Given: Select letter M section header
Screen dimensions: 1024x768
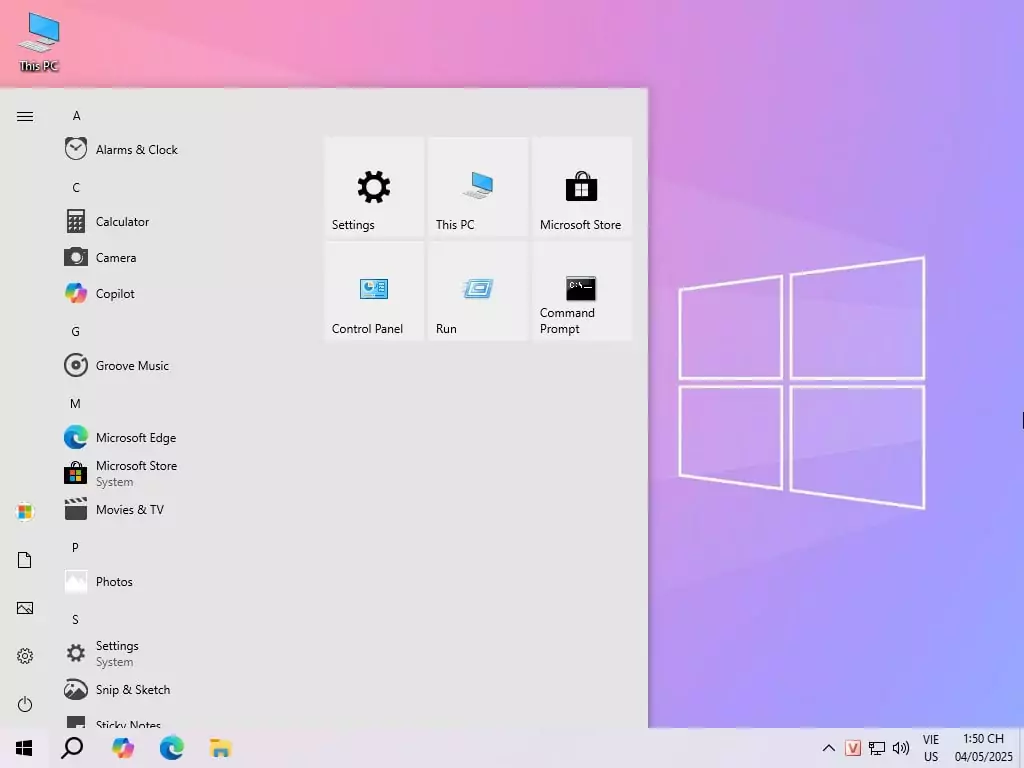Looking at the screenshot, I should [76, 403].
